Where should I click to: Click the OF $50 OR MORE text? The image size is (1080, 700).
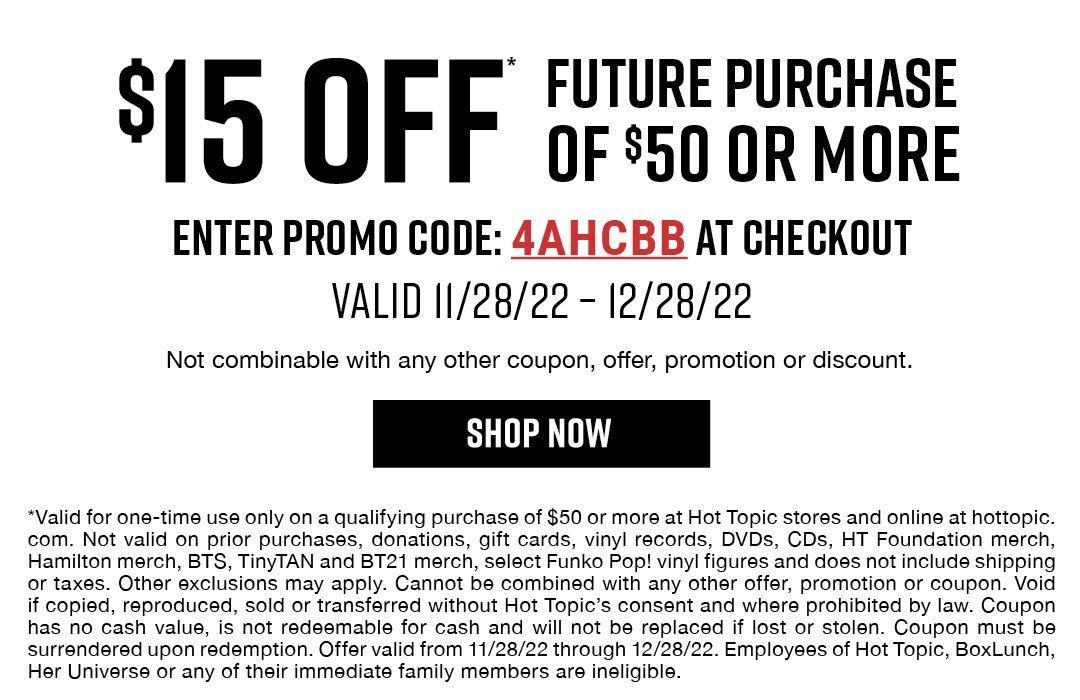[x=753, y=154]
